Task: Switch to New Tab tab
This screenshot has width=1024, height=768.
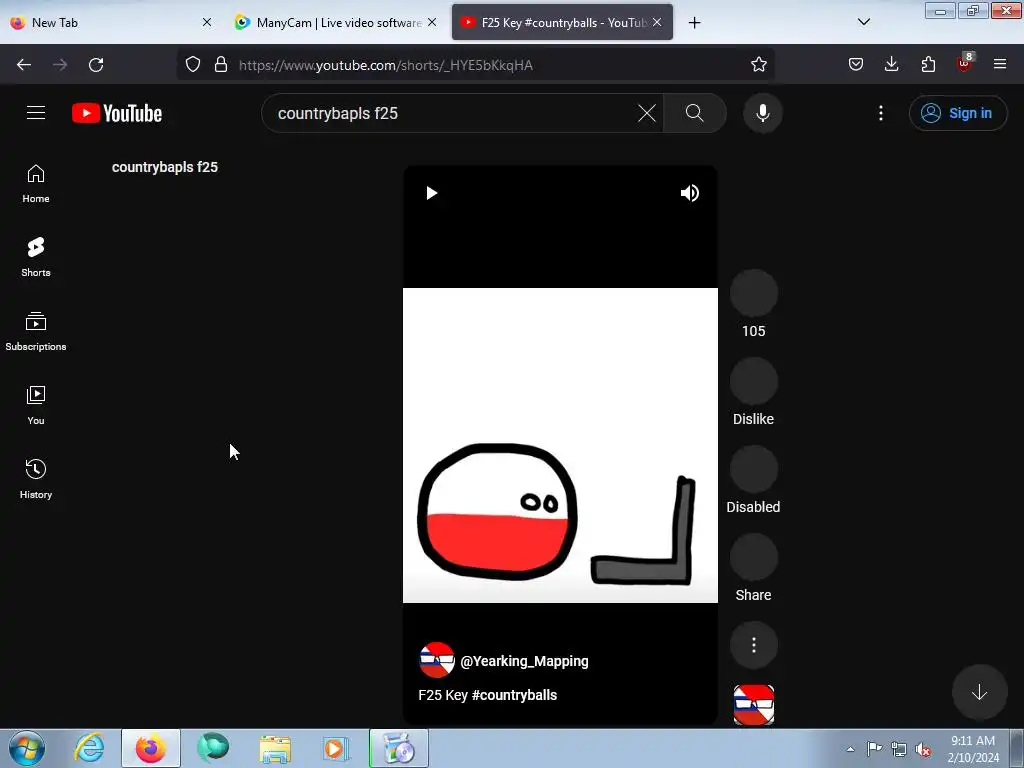Action: 112,22
